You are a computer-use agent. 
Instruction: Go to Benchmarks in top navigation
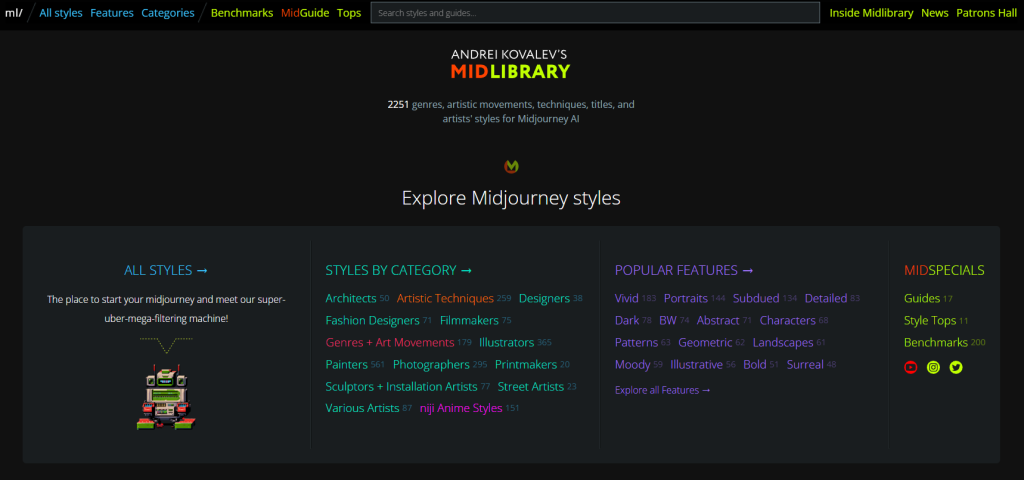tap(242, 12)
